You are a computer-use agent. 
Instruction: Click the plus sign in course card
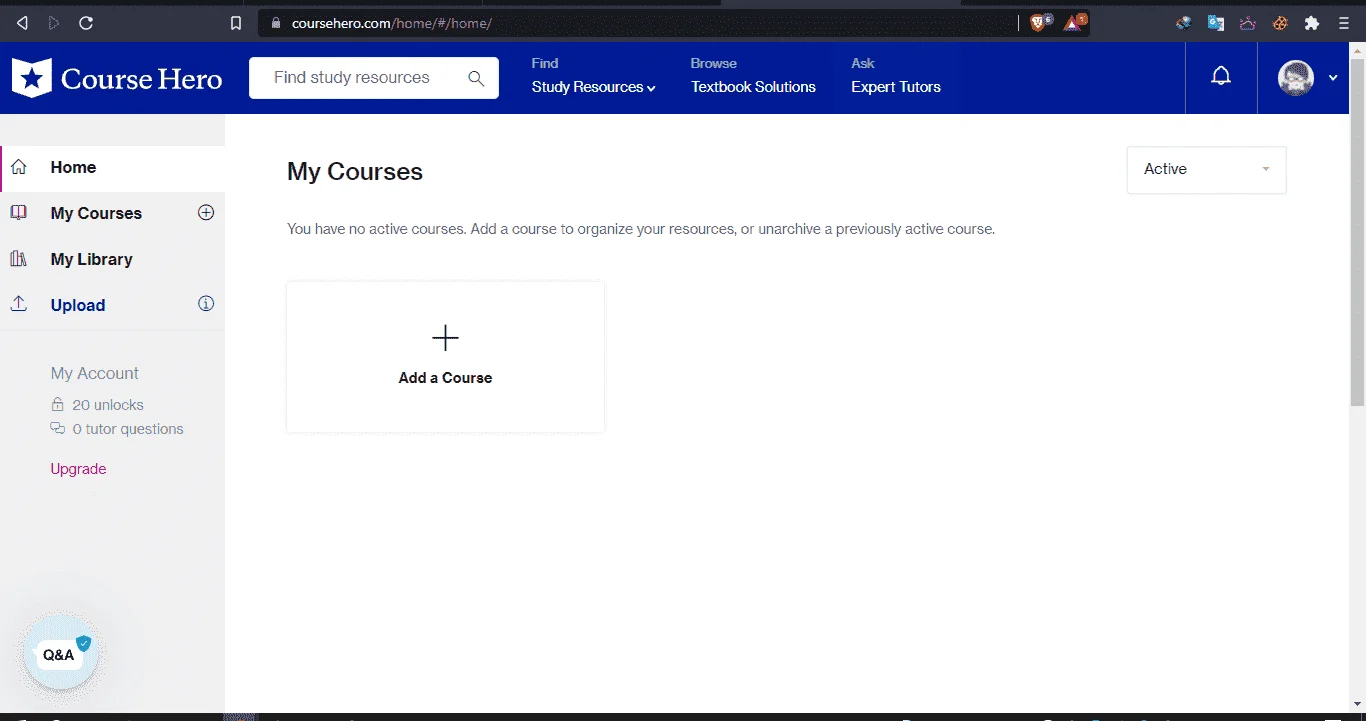tap(445, 338)
